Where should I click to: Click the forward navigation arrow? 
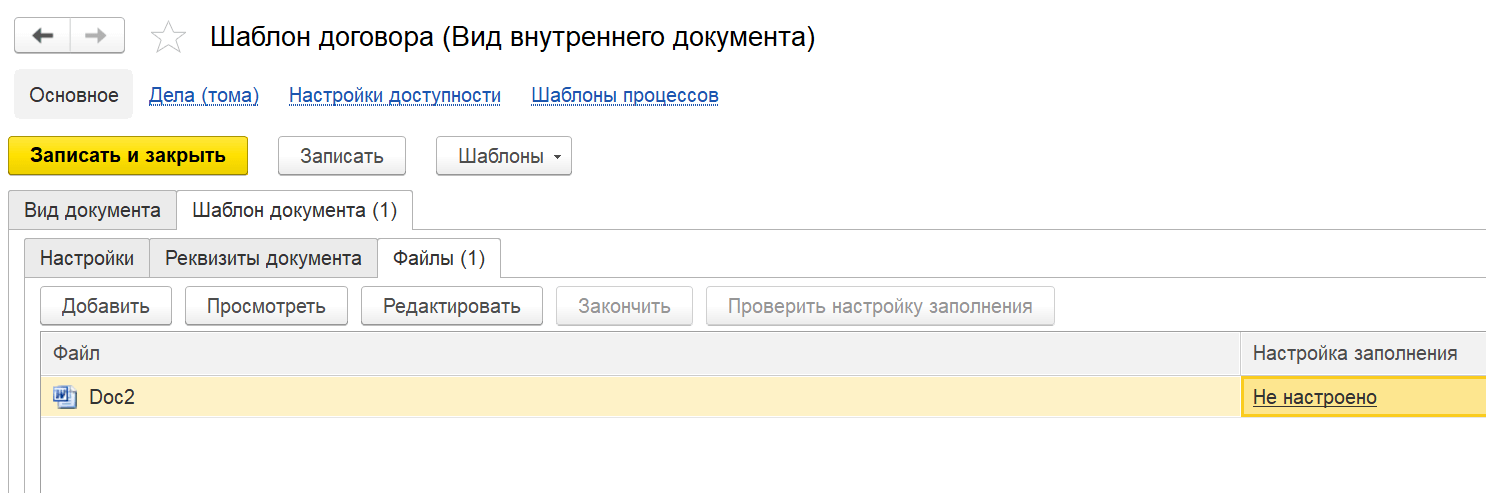click(x=96, y=36)
